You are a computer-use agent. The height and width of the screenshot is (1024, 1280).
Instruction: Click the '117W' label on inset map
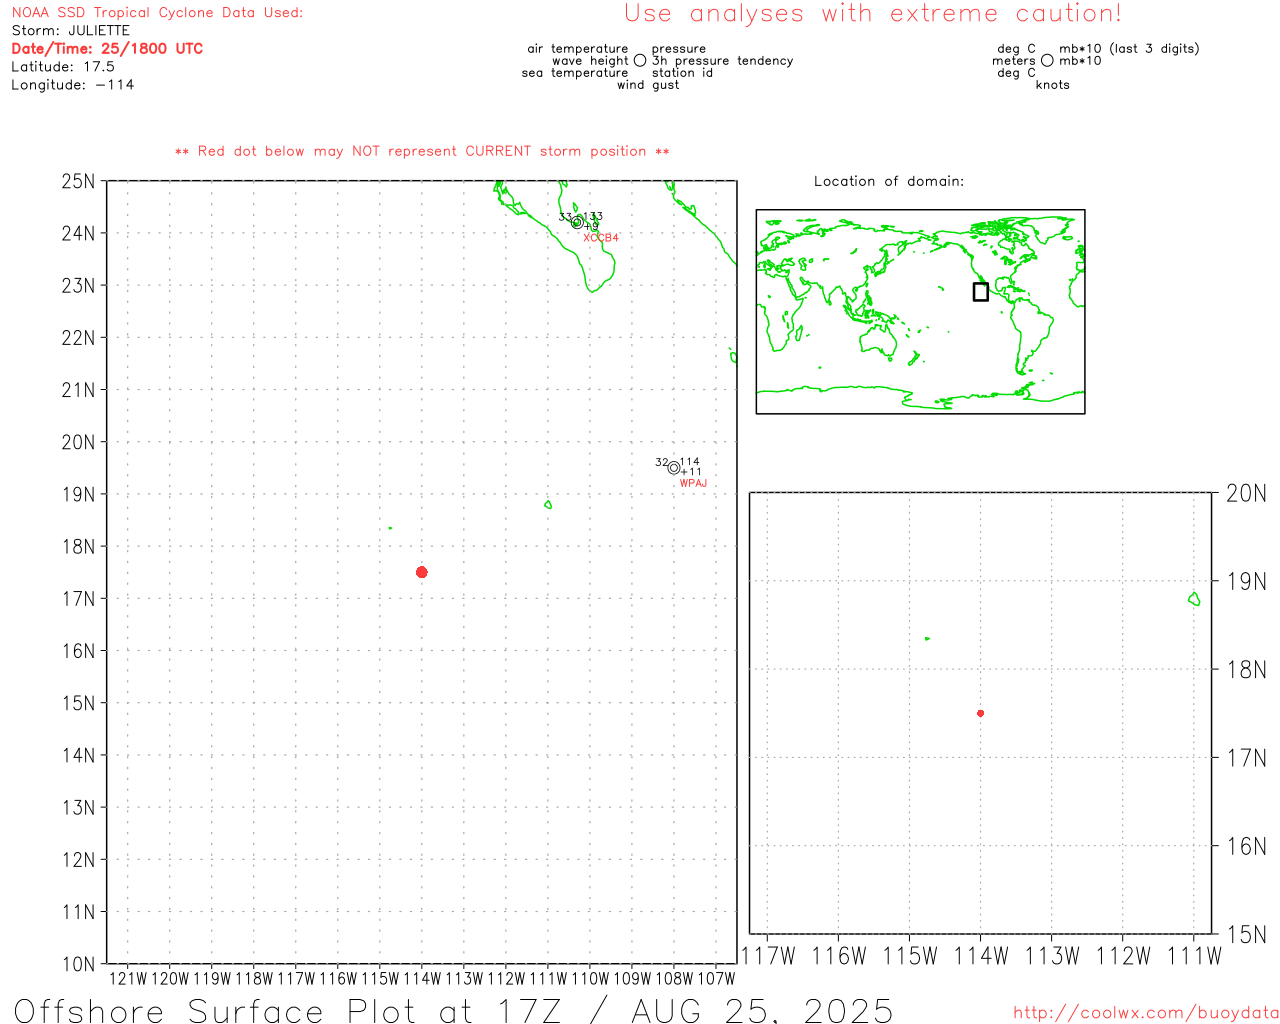tap(768, 956)
